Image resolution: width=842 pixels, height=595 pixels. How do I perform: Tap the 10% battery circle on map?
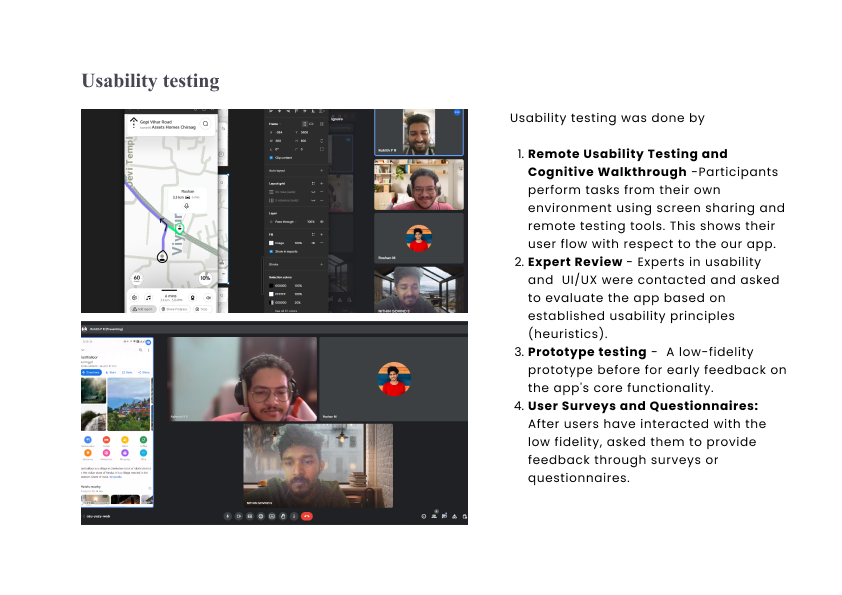click(205, 278)
